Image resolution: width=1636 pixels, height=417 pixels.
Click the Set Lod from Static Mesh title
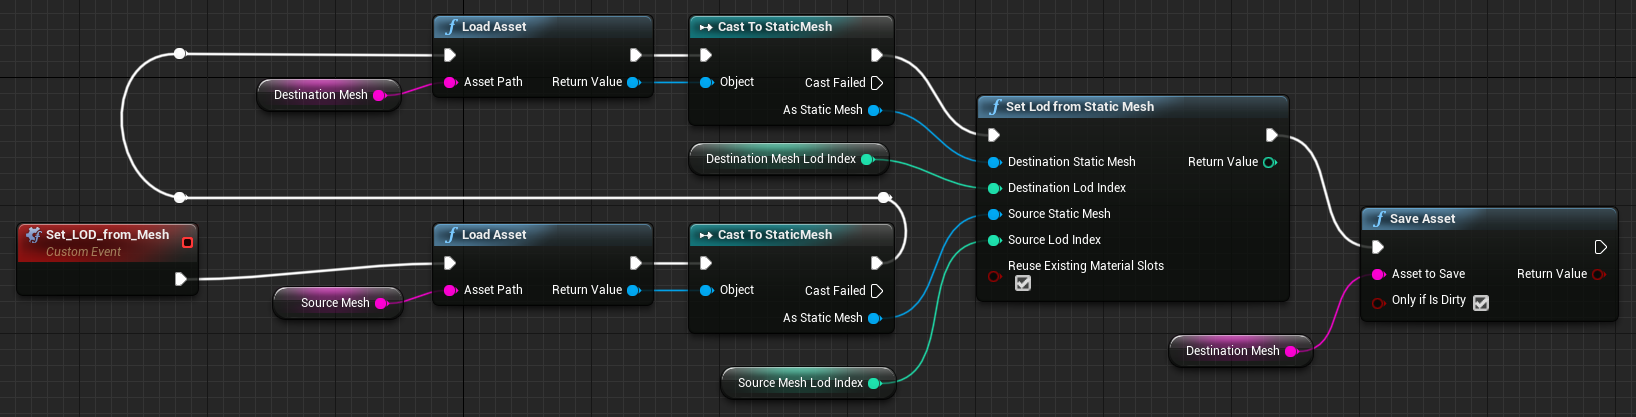(x=1080, y=107)
